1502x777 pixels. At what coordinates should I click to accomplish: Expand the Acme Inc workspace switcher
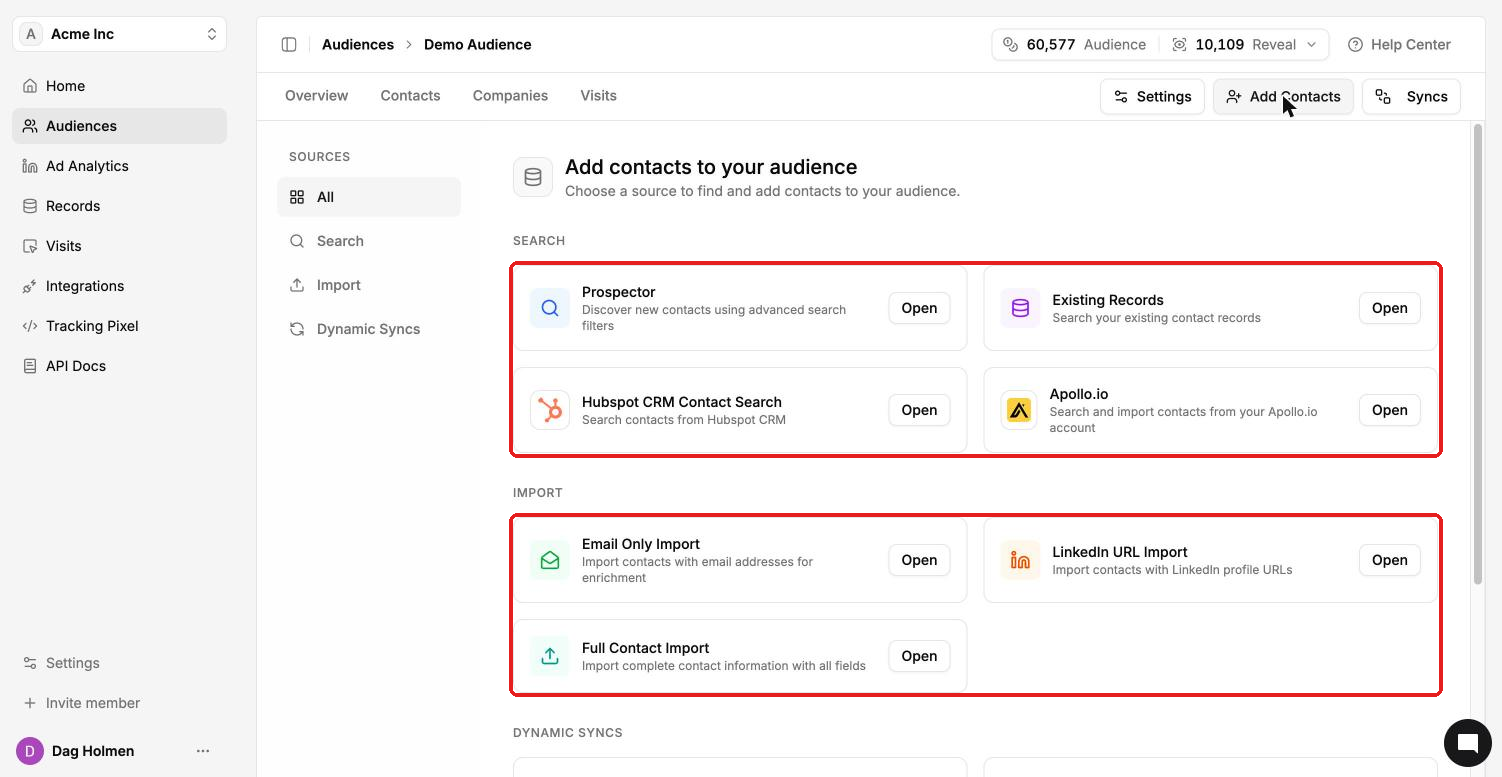(120, 34)
